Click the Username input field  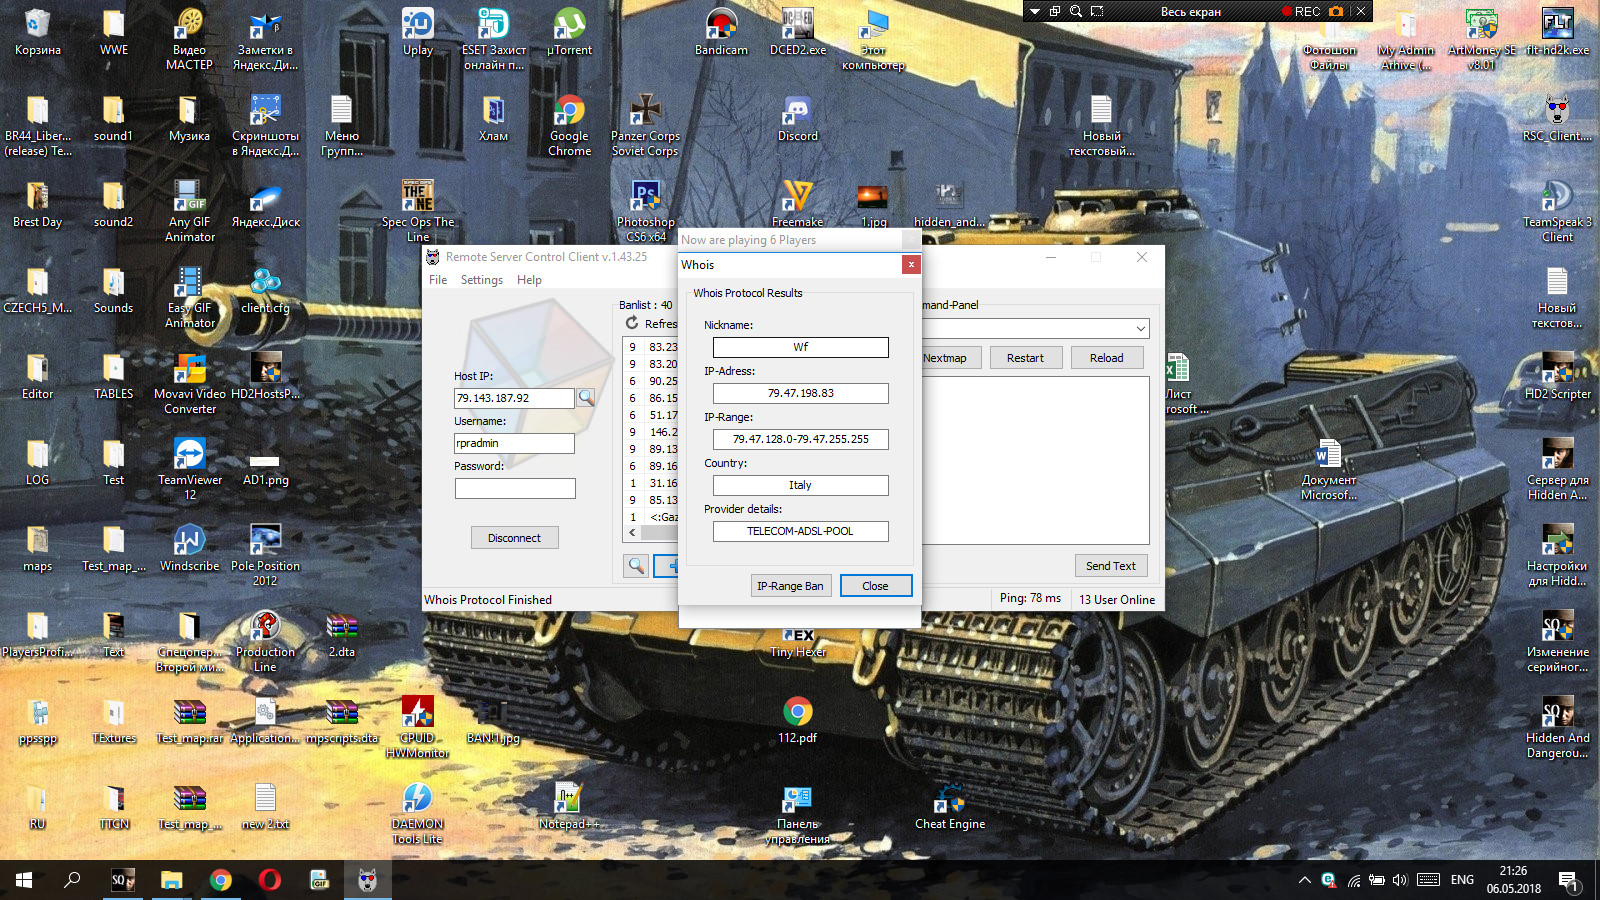[x=514, y=443]
